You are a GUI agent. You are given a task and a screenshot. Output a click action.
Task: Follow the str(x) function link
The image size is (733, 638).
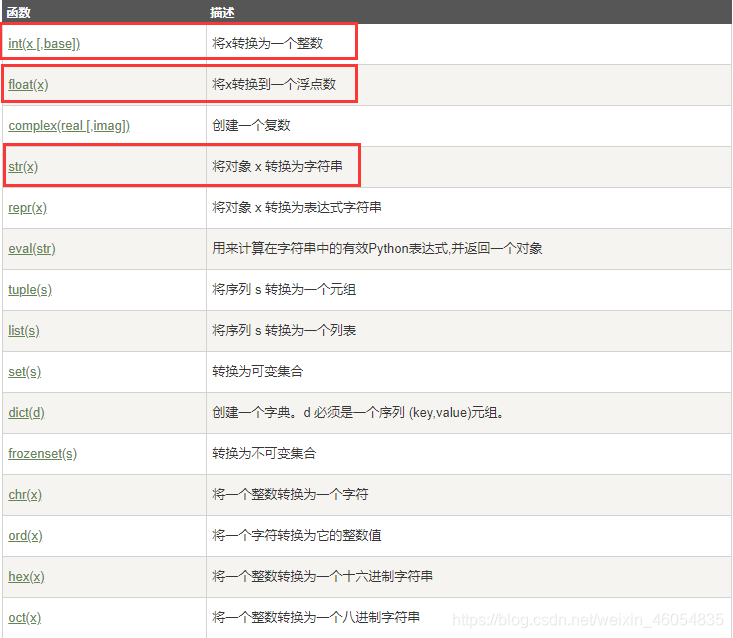tap(23, 167)
